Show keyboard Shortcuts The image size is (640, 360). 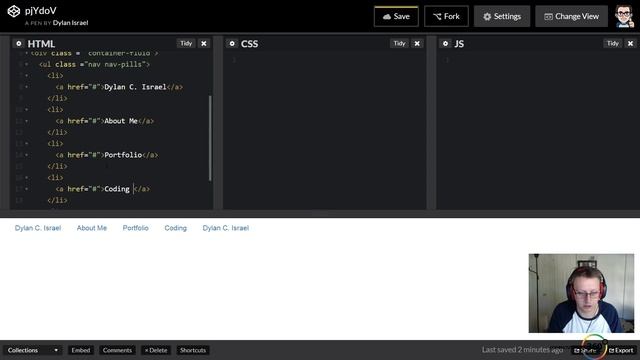point(193,350)
